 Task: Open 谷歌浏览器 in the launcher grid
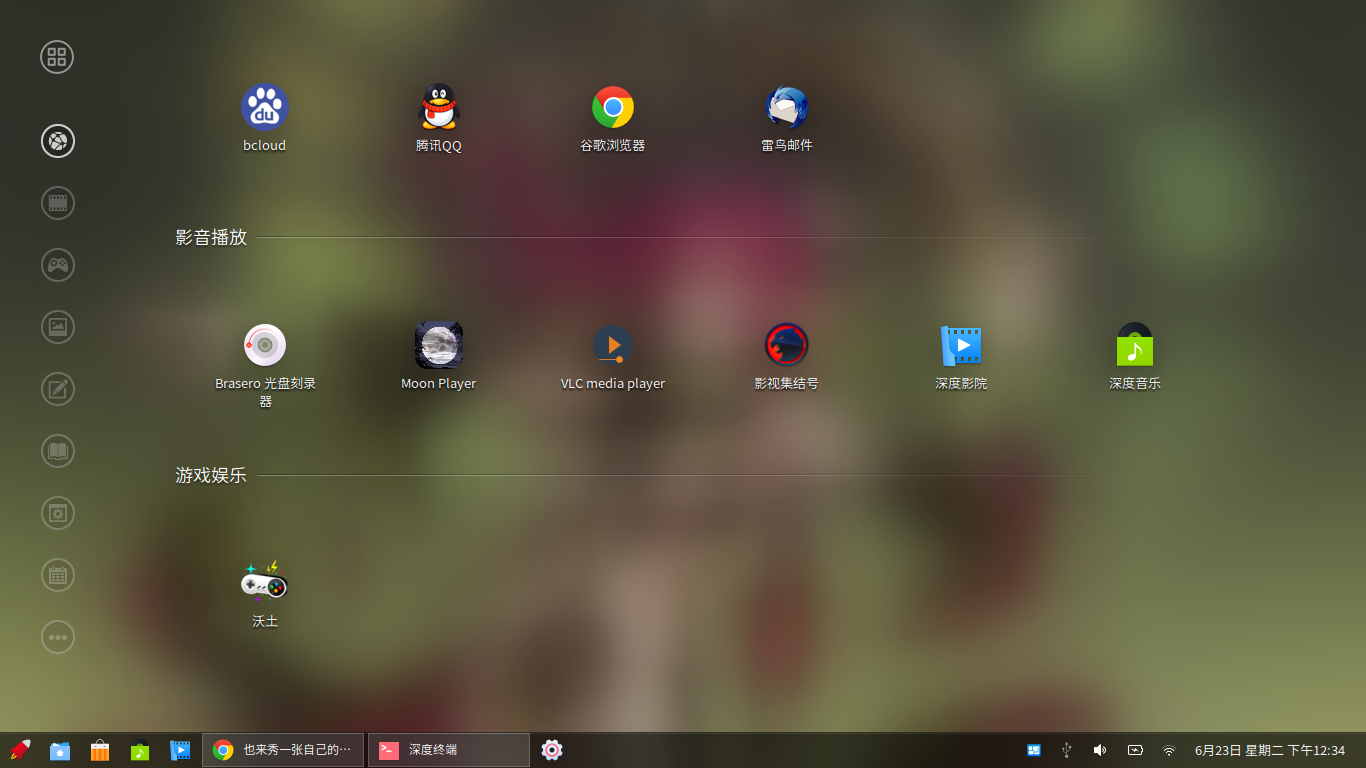coord(613,108)
